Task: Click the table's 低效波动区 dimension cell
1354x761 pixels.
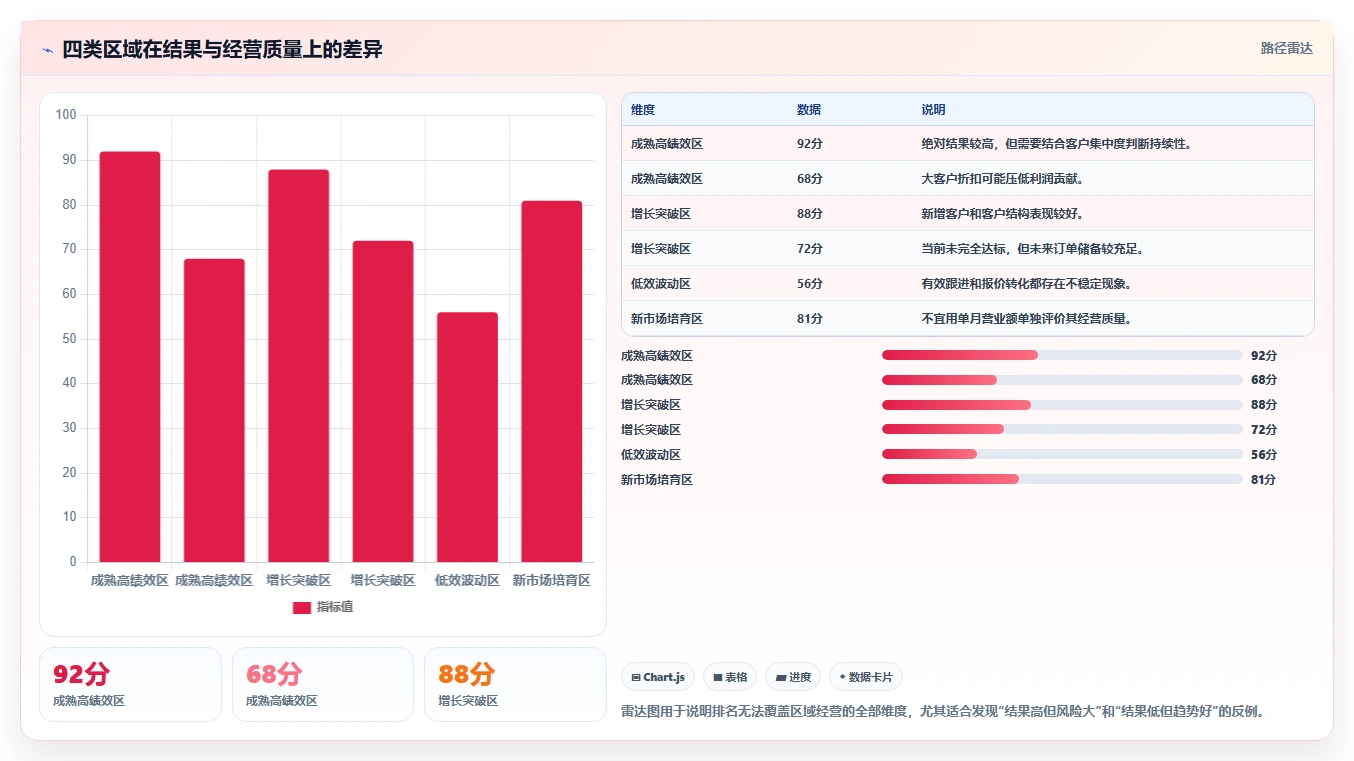Action: pos(661,284)
